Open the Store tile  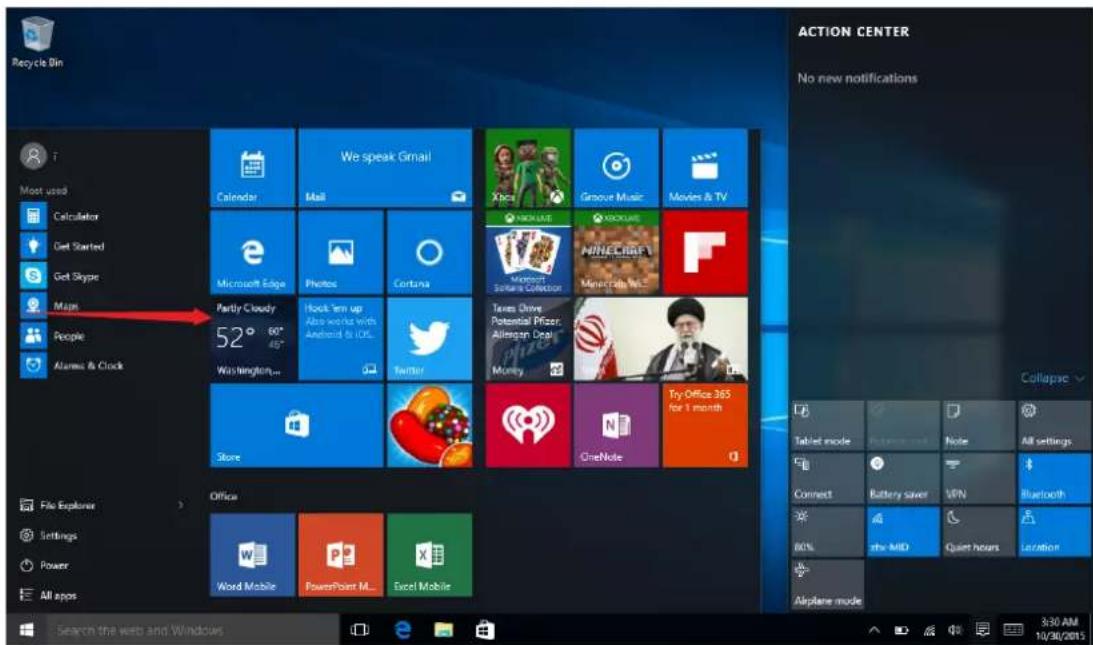tap(296, 425)
